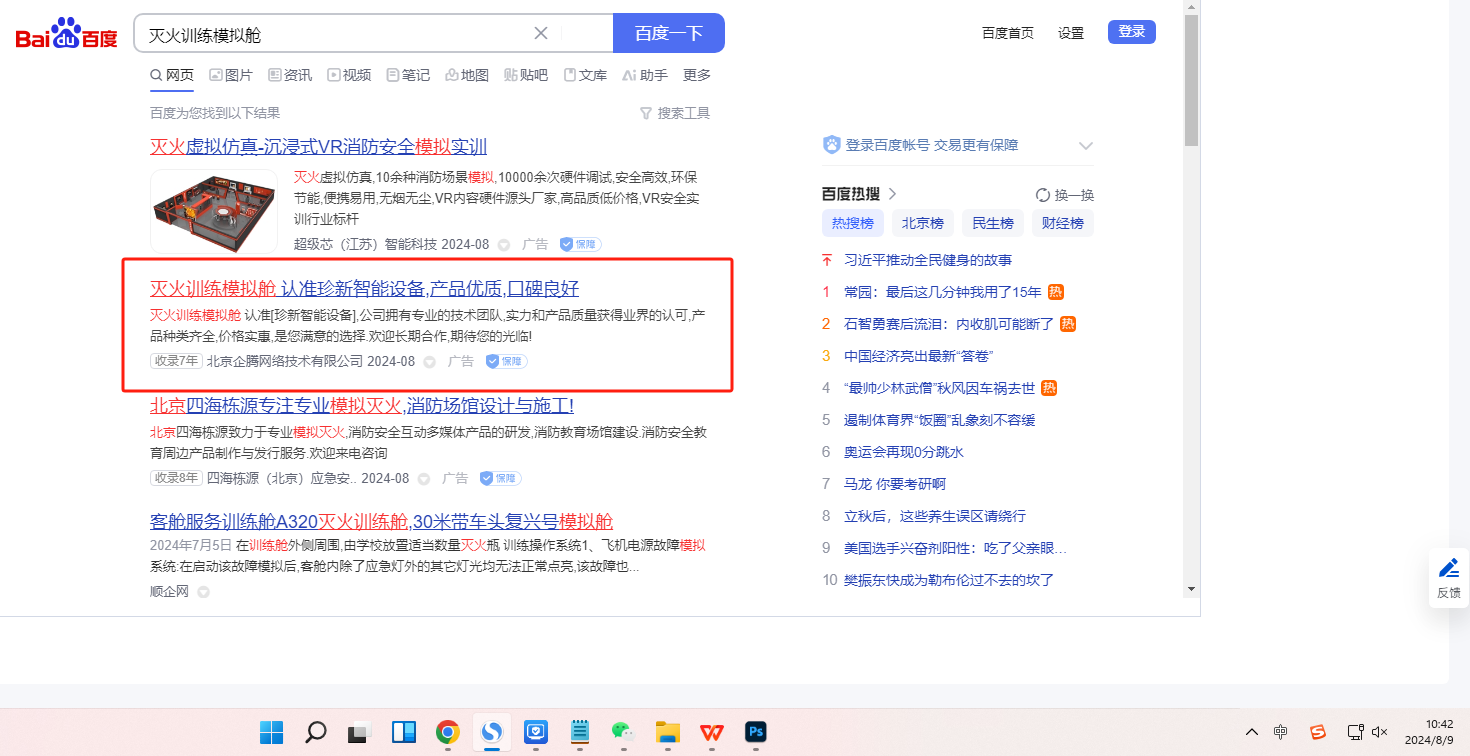
Task: Clear the search box with the X icon
Action: click(x=541, y=33)
